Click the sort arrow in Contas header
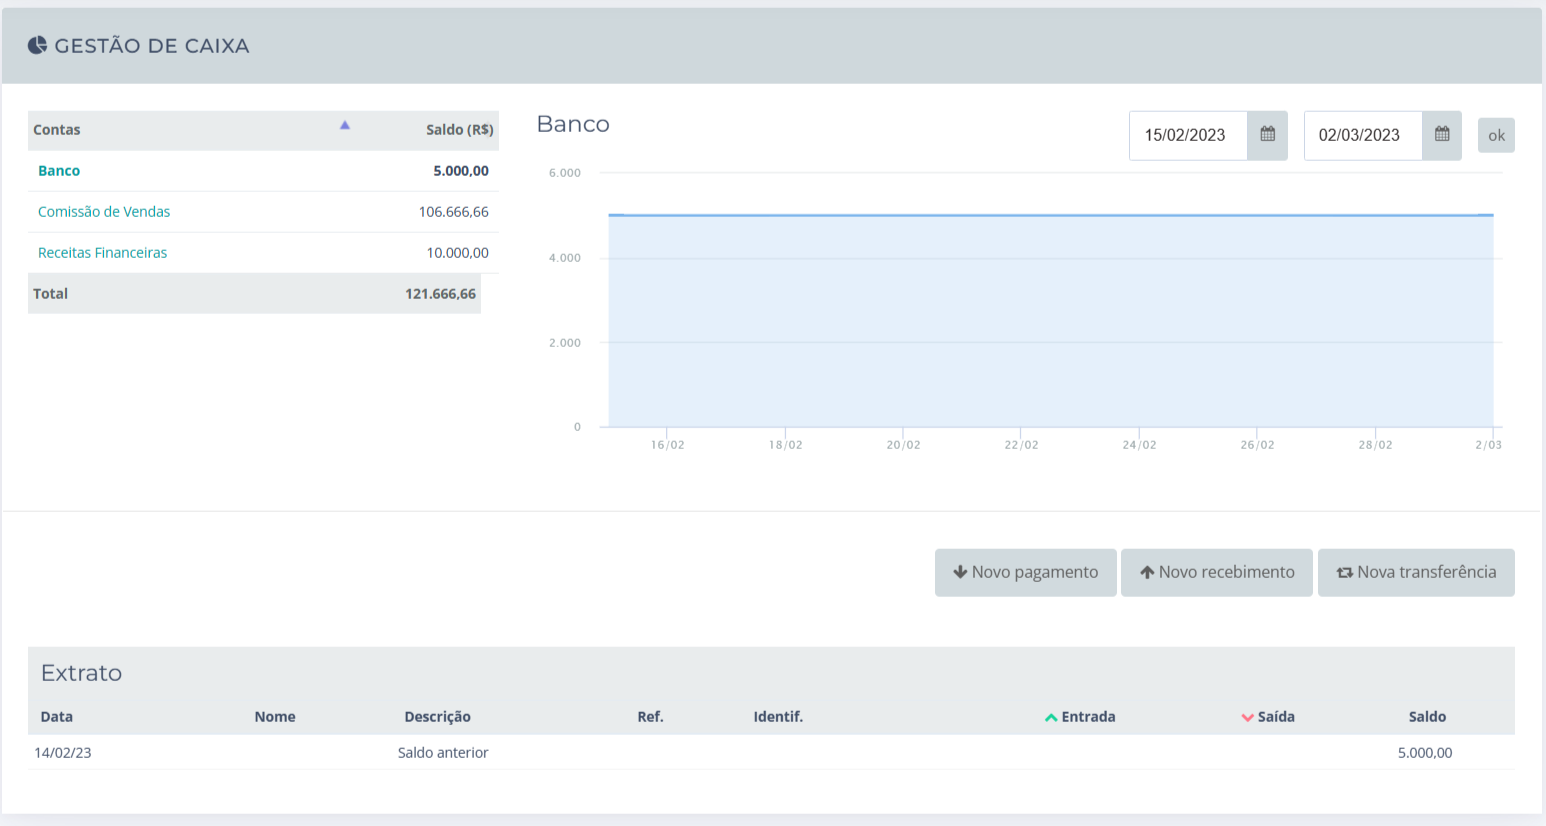Viewport: 1546px width, 826px height. tap(344, 126)
